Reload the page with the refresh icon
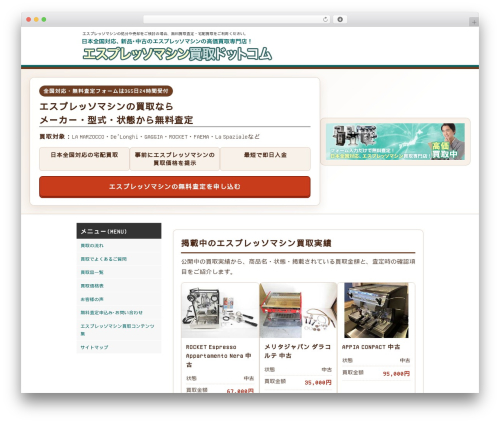The width and height of the screenshot is (500, 423). [x=325, y=20]
